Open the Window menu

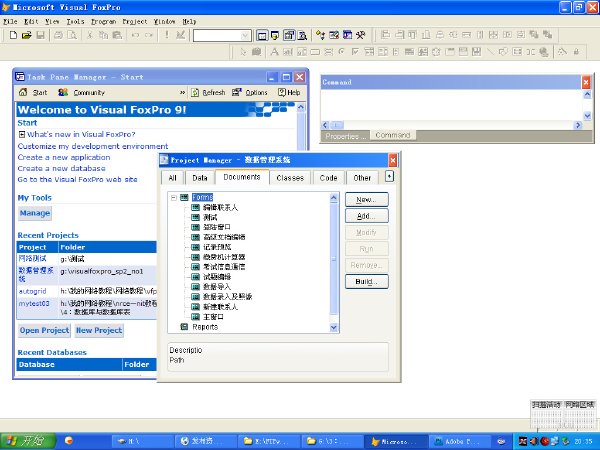164,21
